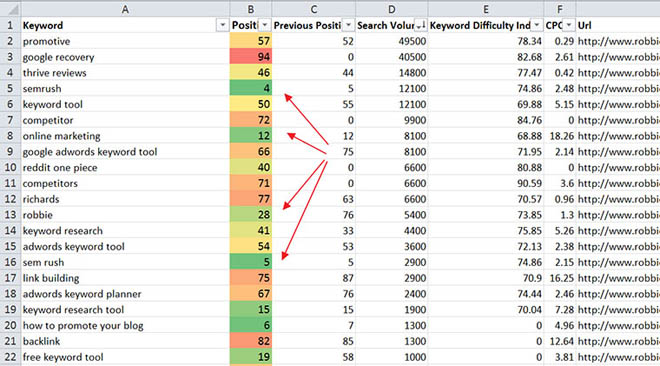Select the 'promotive' keyword cell
This screenshot has height=366, width=660.
click(x=125, y=41)
